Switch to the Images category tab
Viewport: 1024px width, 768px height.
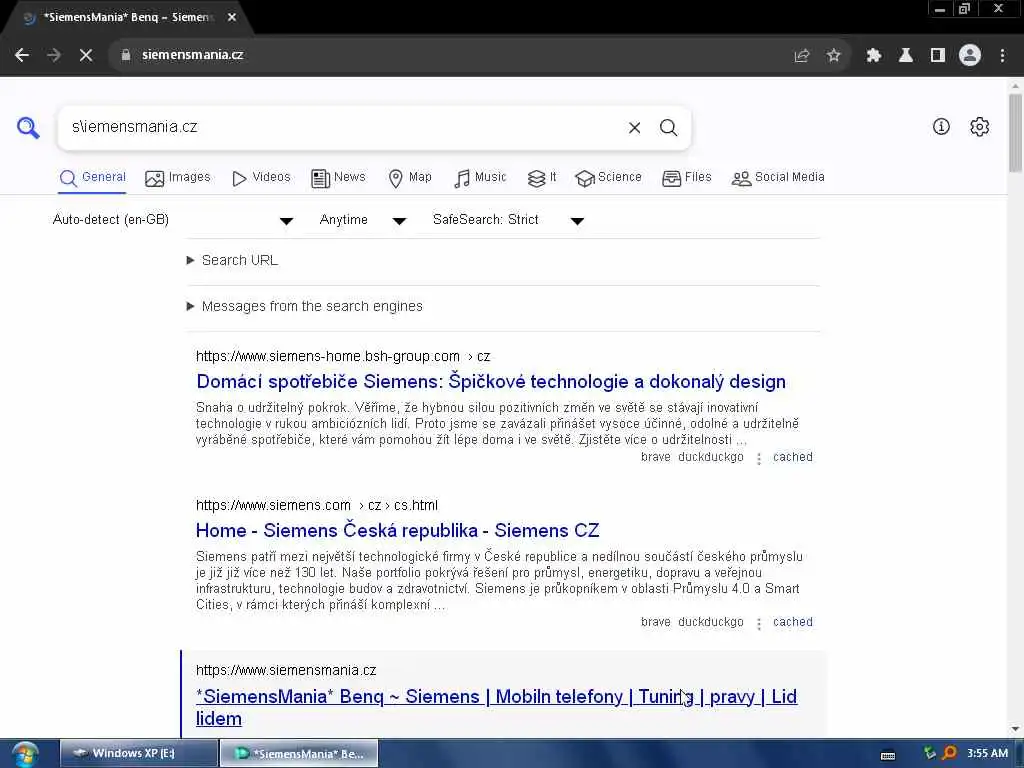click(178, 178)
